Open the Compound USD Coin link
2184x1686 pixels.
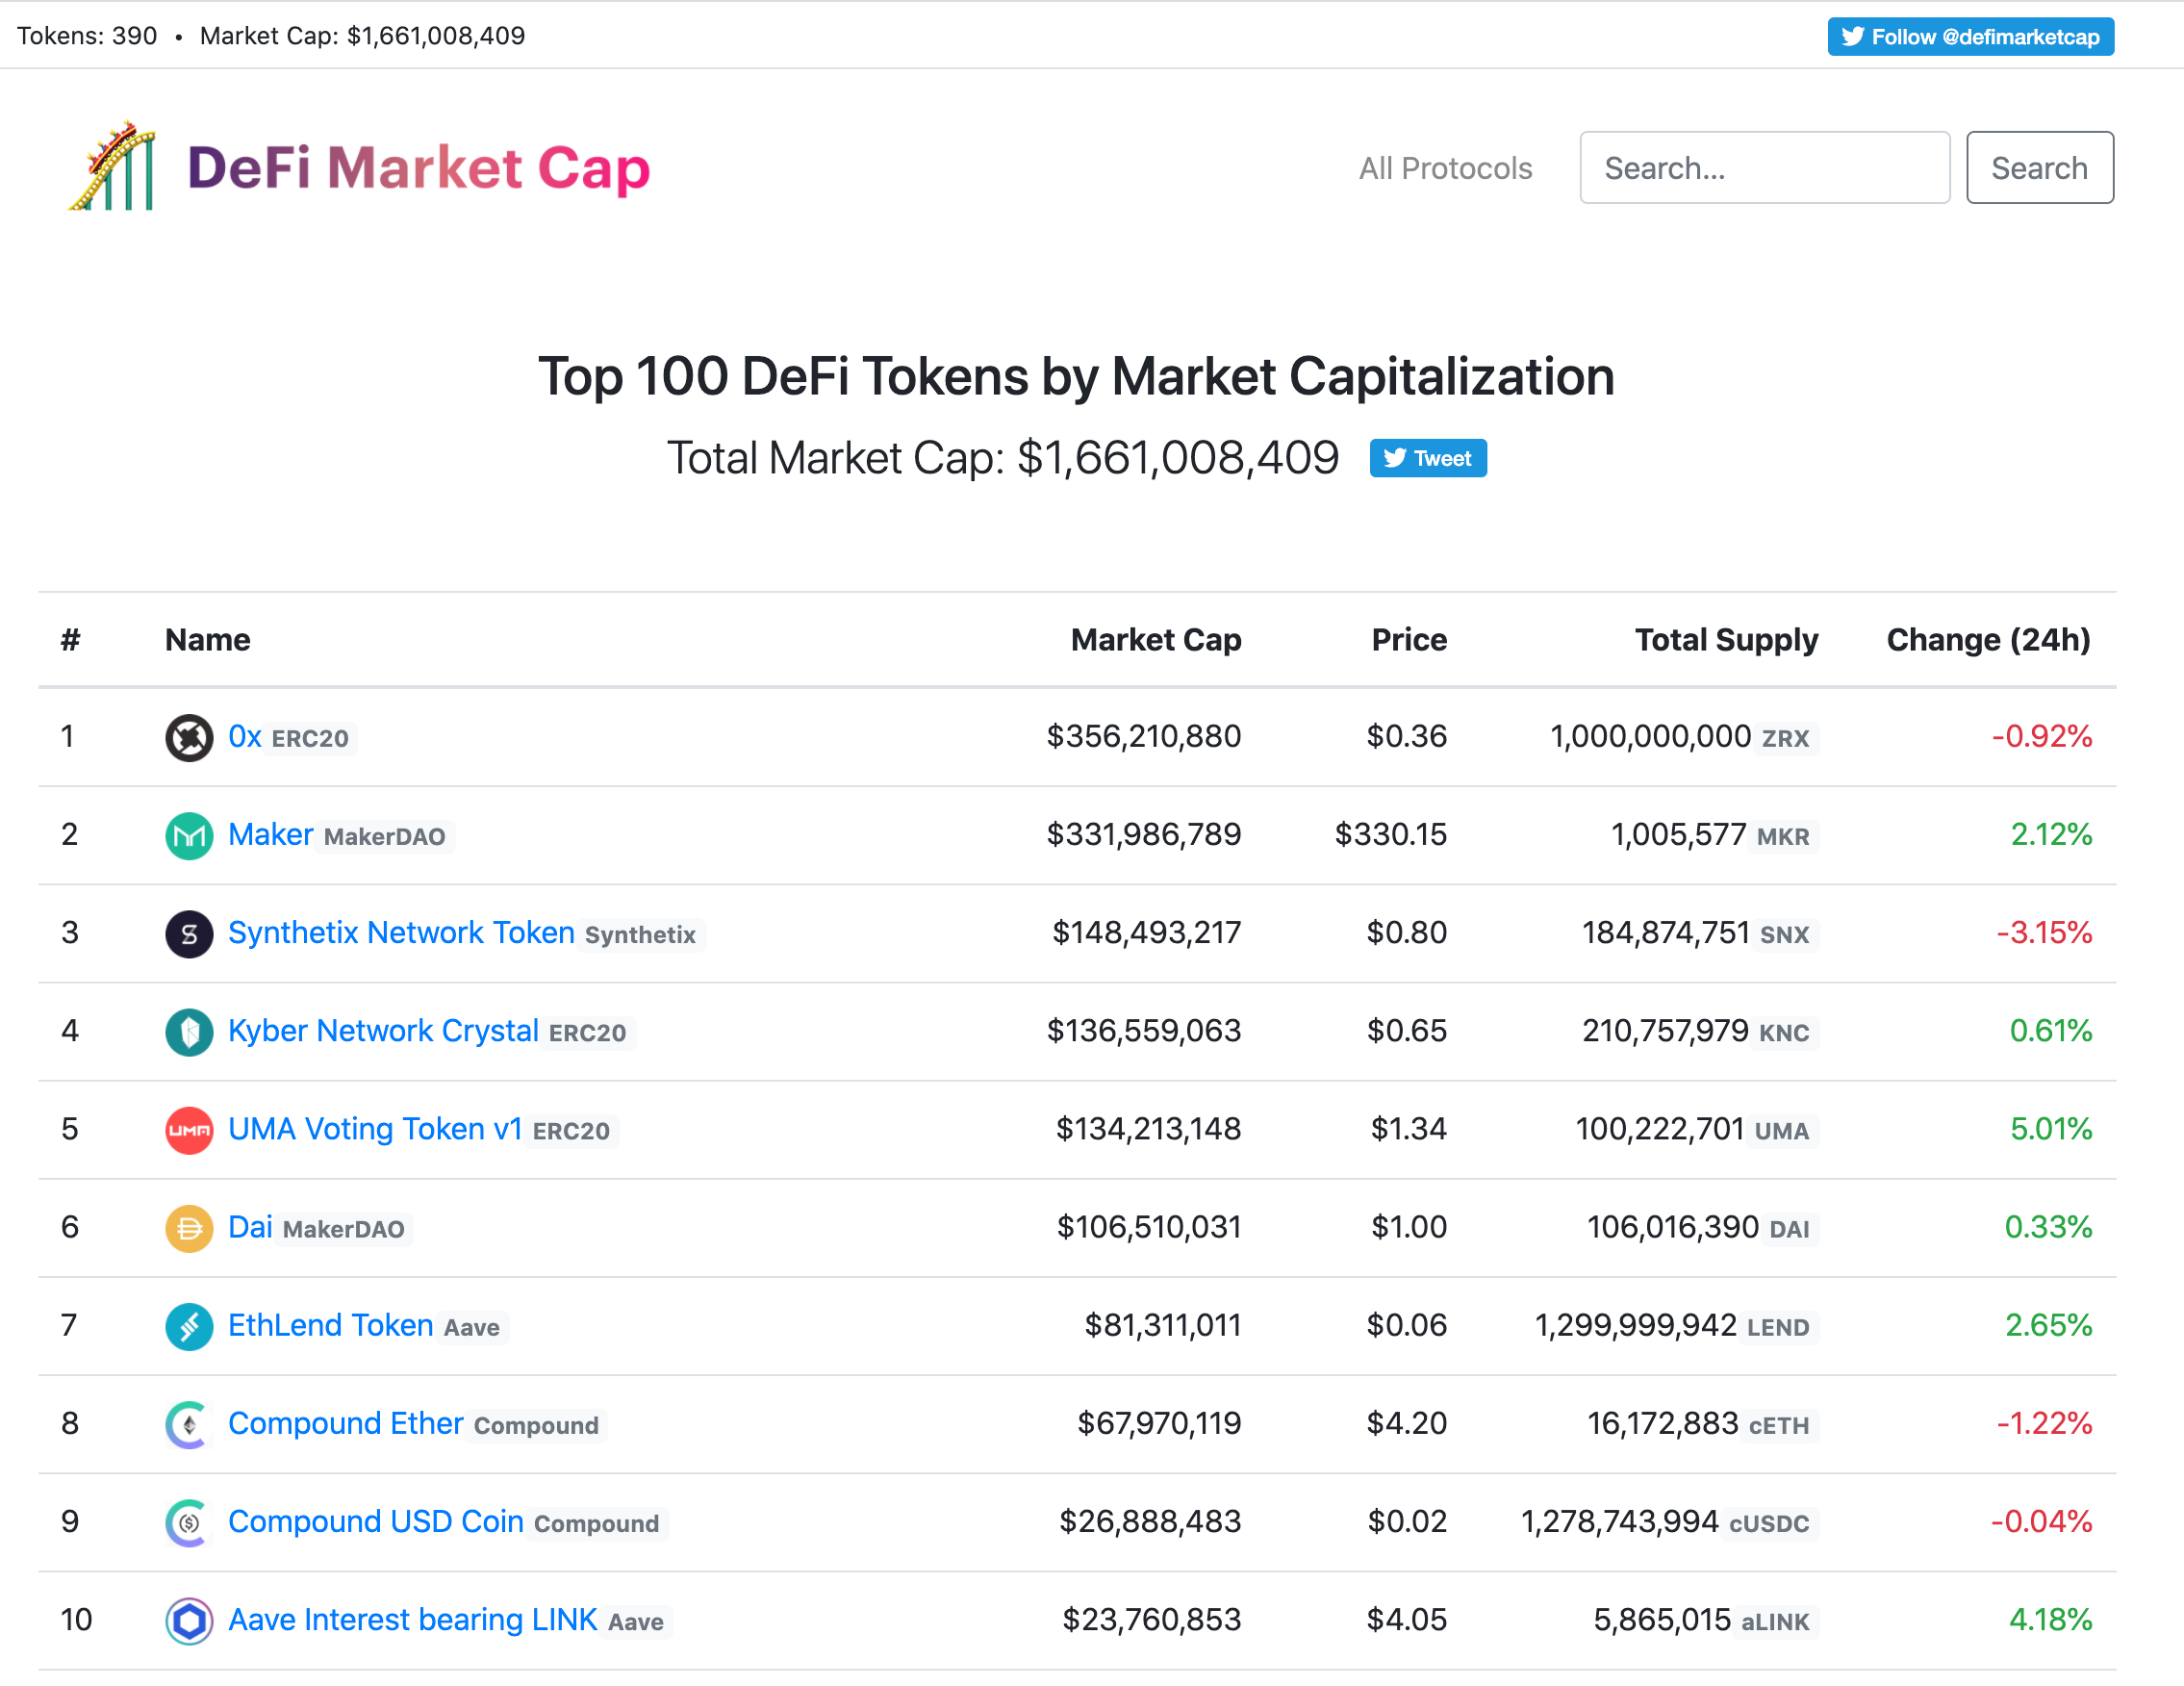pos(375,1521)
